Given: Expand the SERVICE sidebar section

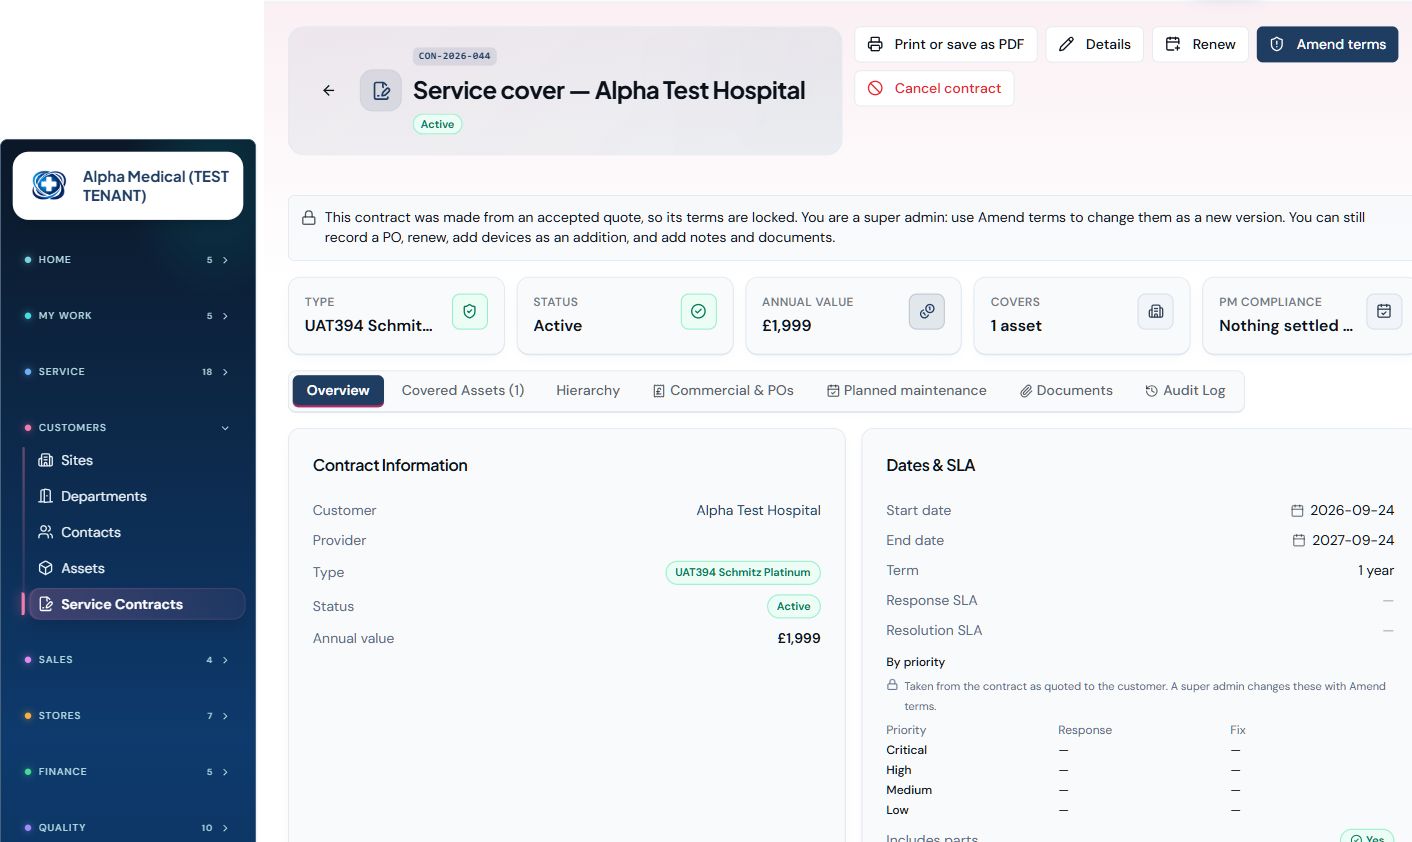Looking at the screenshot, I should [128, 372].
